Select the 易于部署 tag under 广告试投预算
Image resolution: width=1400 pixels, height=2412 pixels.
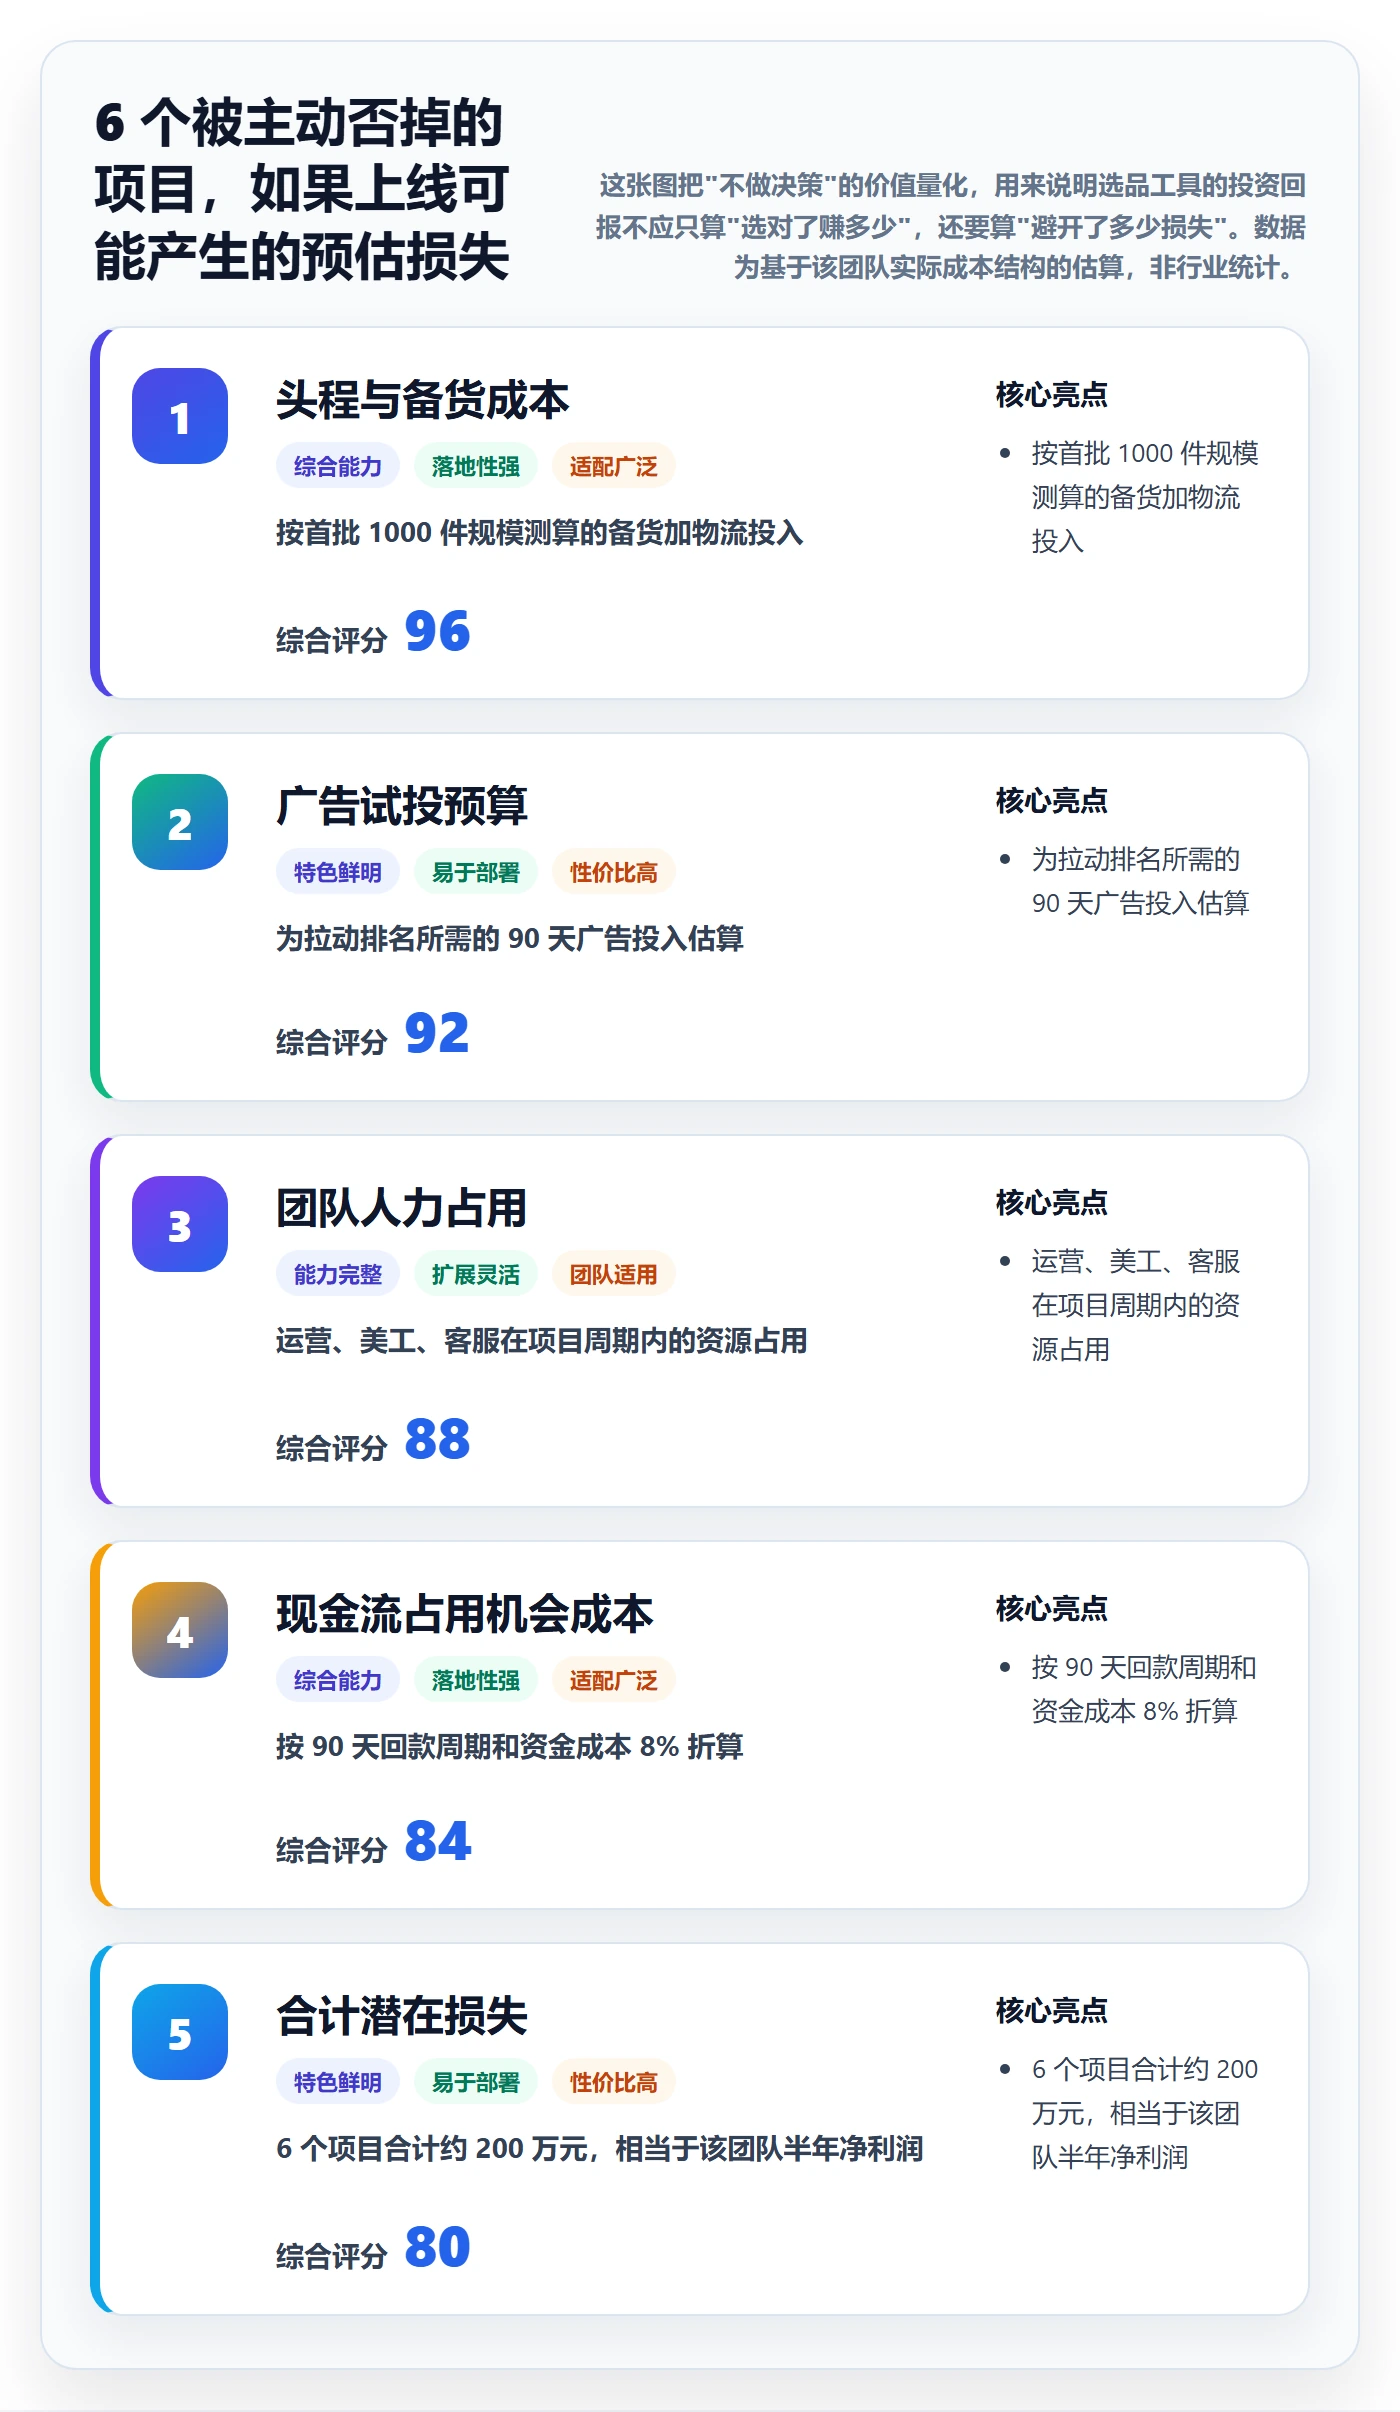coord(476,872)
